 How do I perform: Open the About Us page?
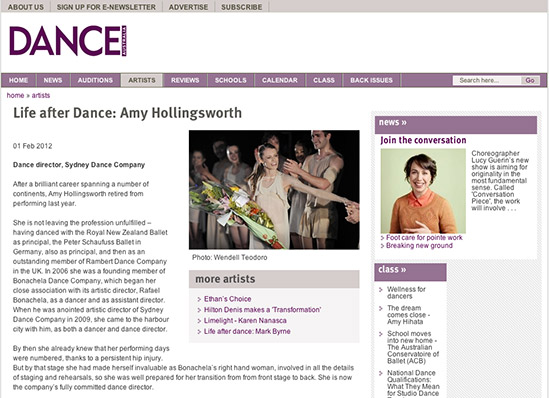26,7
